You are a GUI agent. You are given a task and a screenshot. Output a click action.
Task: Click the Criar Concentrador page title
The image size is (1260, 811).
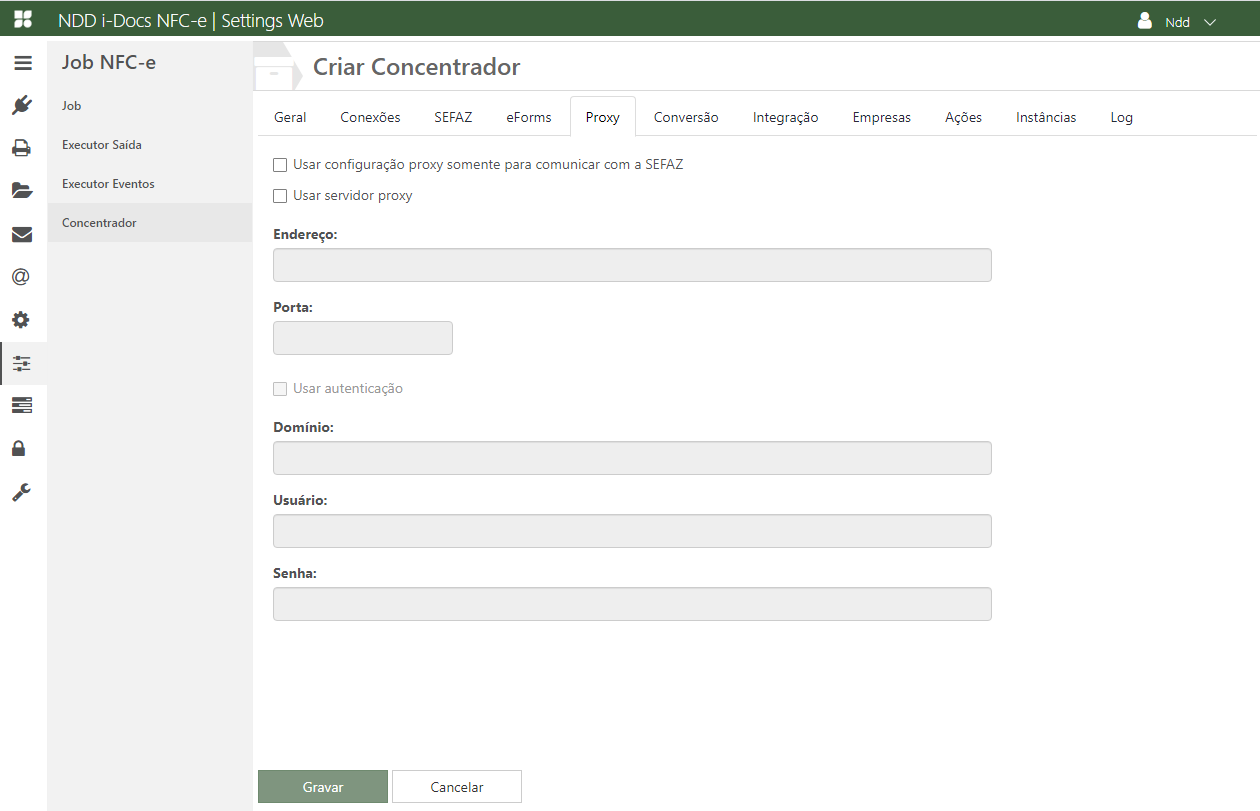click(x=417, y=67)
